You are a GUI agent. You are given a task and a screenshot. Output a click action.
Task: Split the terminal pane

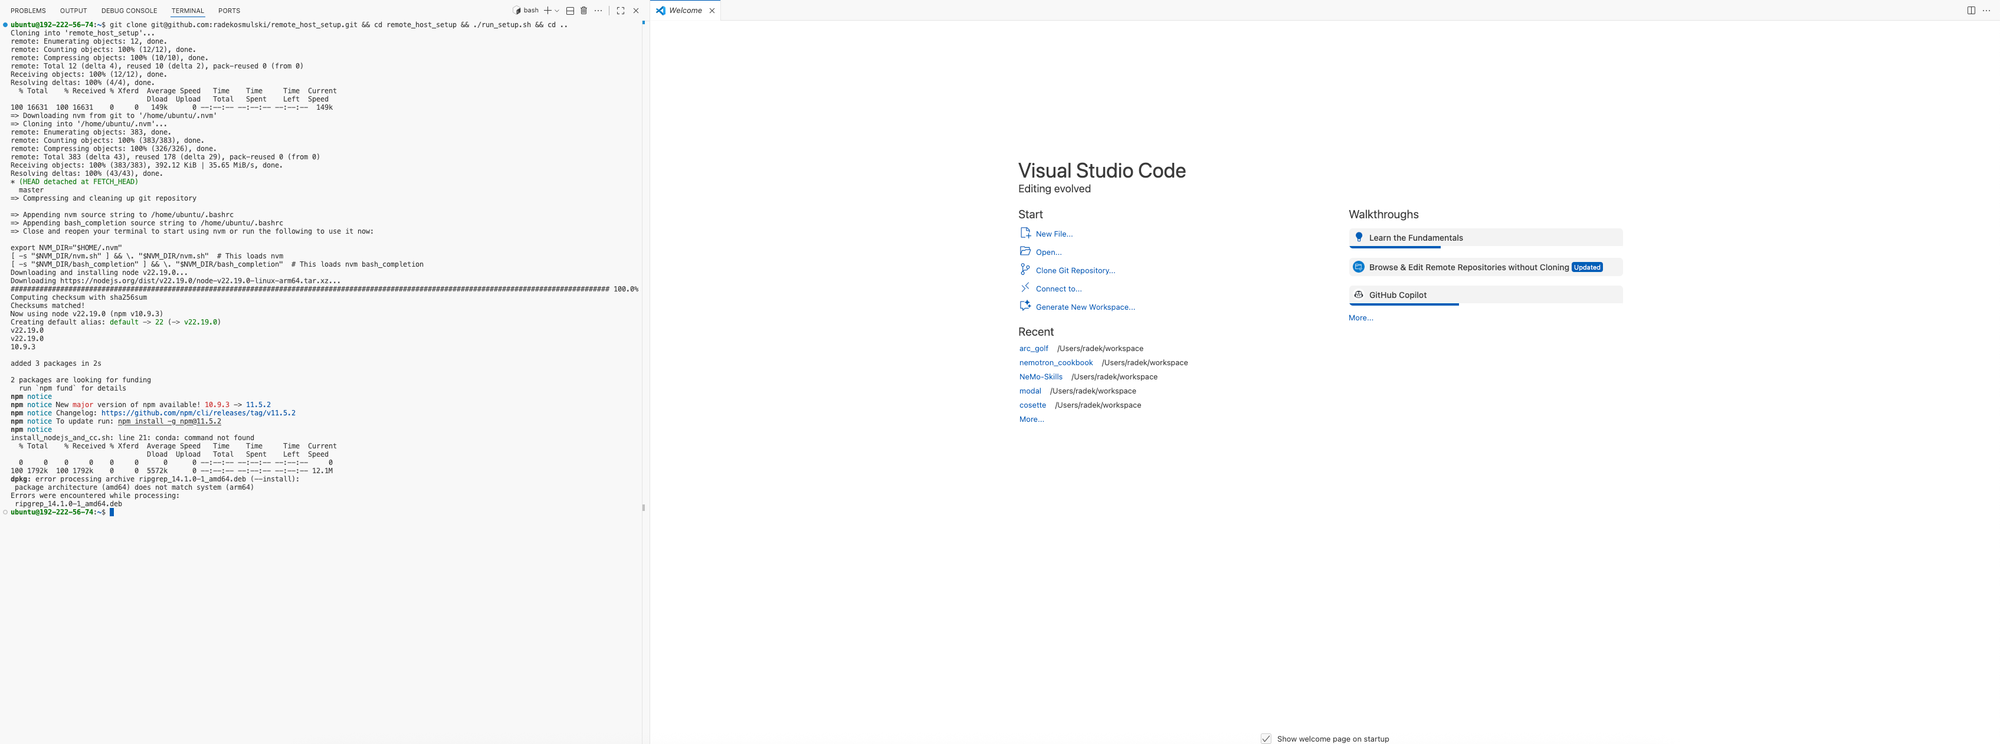coord(570,11)
